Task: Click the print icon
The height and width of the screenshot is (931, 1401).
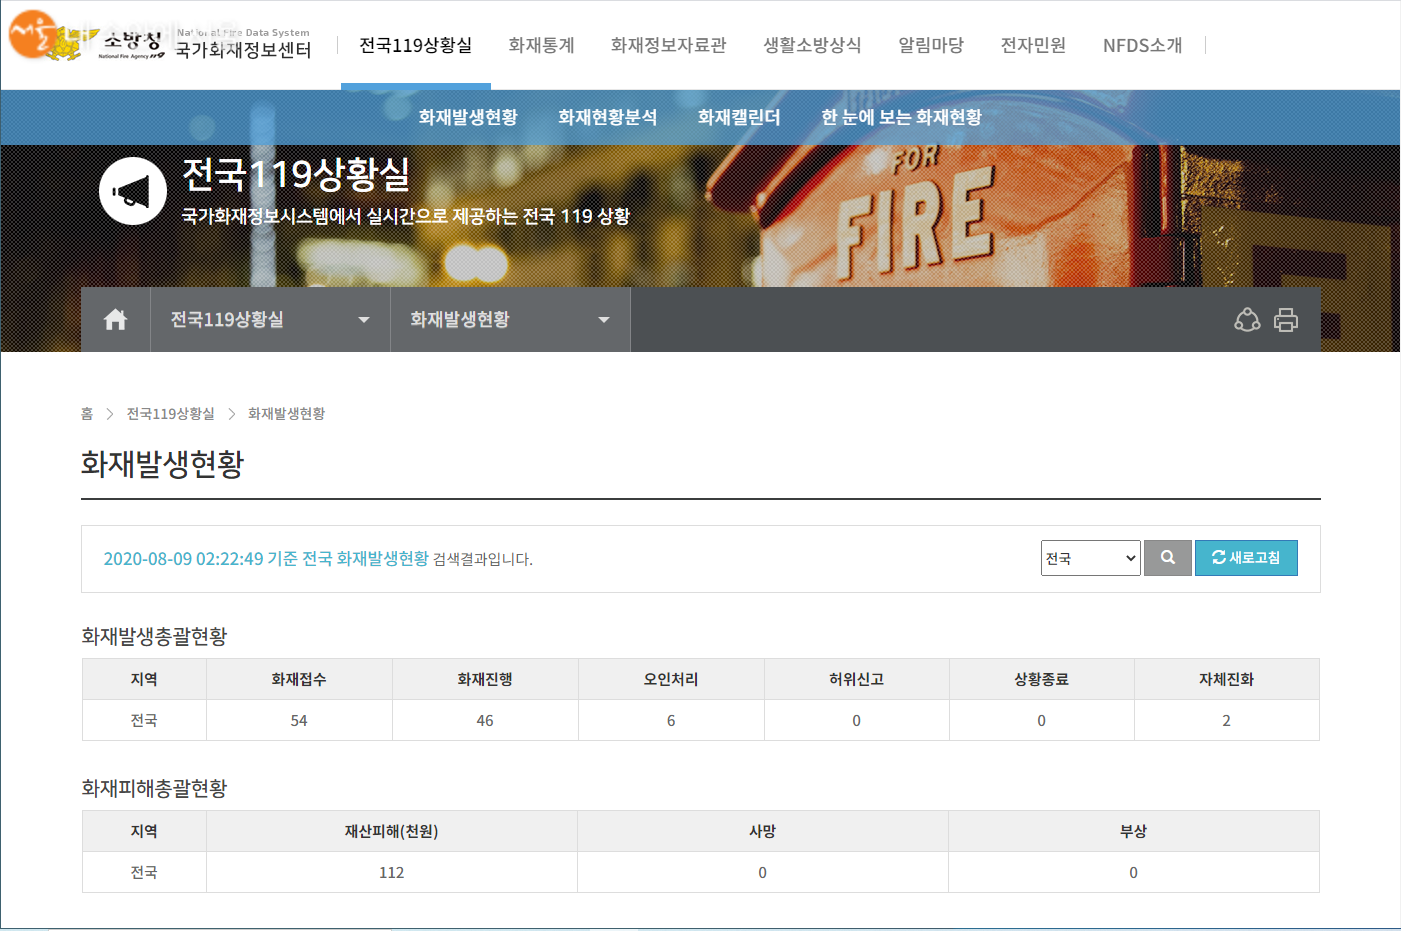Action: pos(1286,320)
